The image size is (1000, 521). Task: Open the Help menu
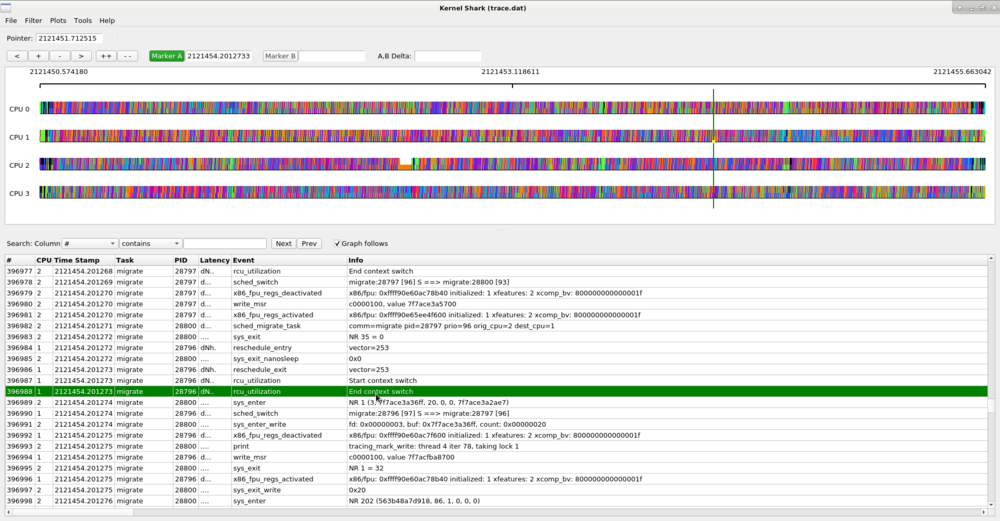pos(107,20)
